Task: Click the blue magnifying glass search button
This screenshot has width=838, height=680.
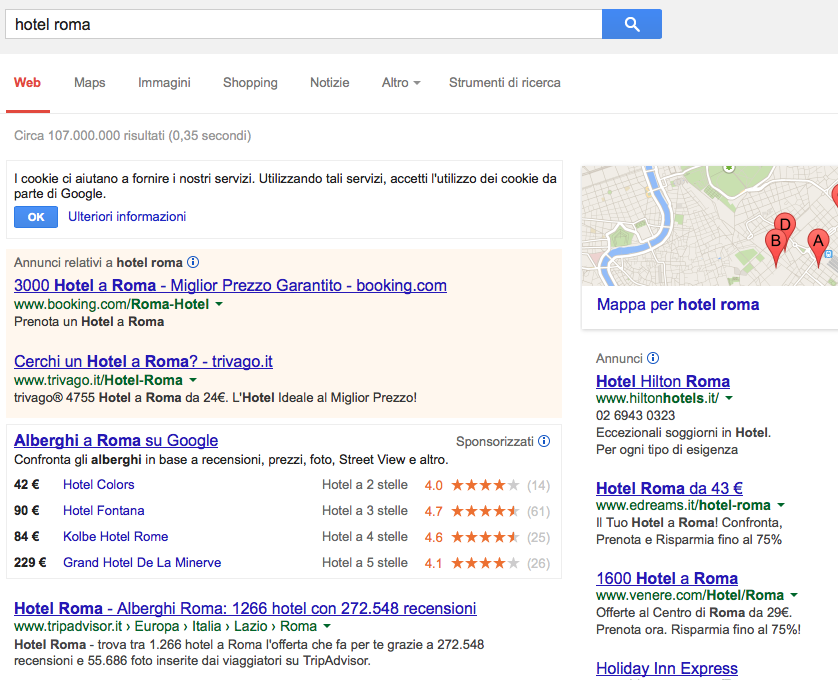Action: coord(631,24)
